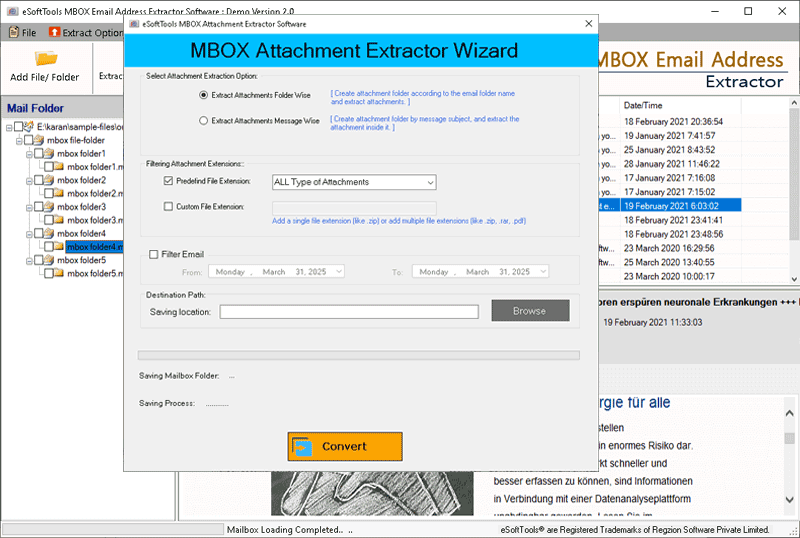Select the mbox folder1.mbox tree item
The width and height of the screenshot is (800, 538).
coord(94,166)
